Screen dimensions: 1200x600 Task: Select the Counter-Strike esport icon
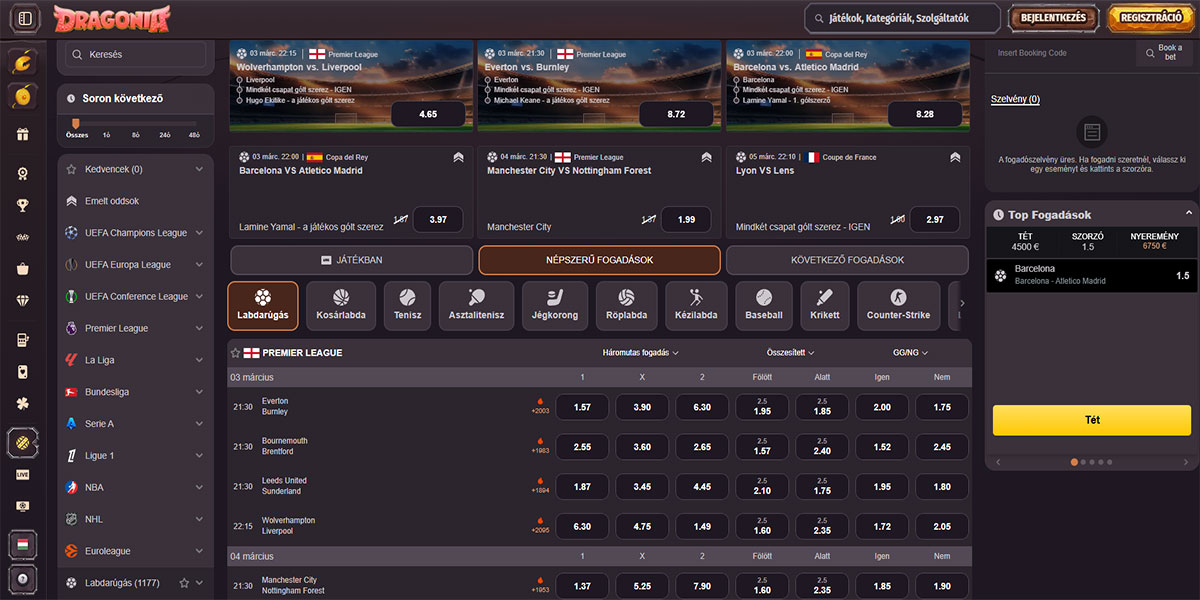(x=897, y=305)
